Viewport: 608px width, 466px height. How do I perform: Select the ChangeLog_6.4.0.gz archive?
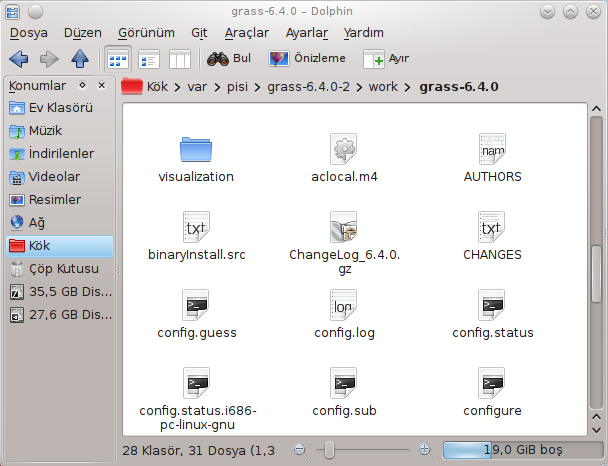[344, 243]
